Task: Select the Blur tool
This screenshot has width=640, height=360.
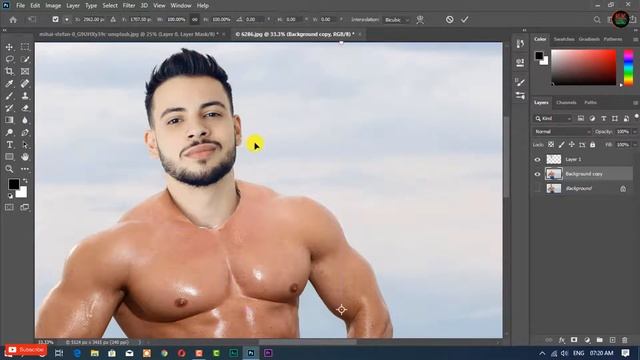Action: pos(25,120)
